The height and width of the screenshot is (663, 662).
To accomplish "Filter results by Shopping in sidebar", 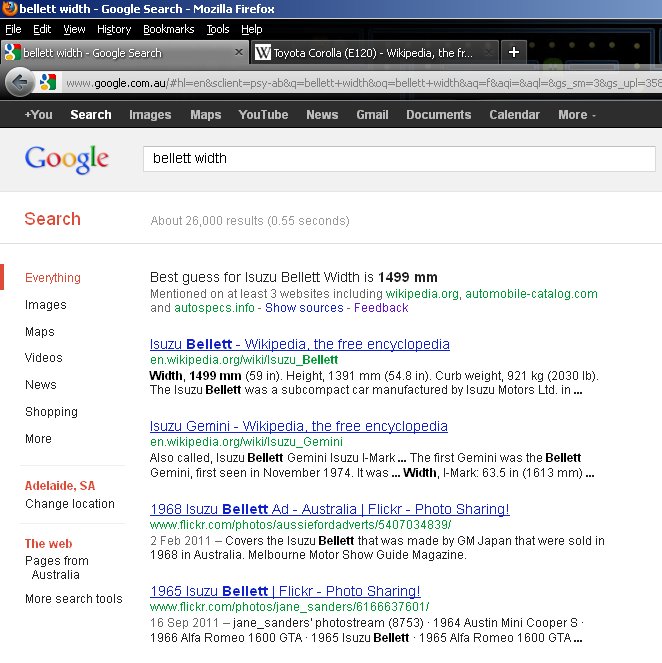I will coord(51,412).
